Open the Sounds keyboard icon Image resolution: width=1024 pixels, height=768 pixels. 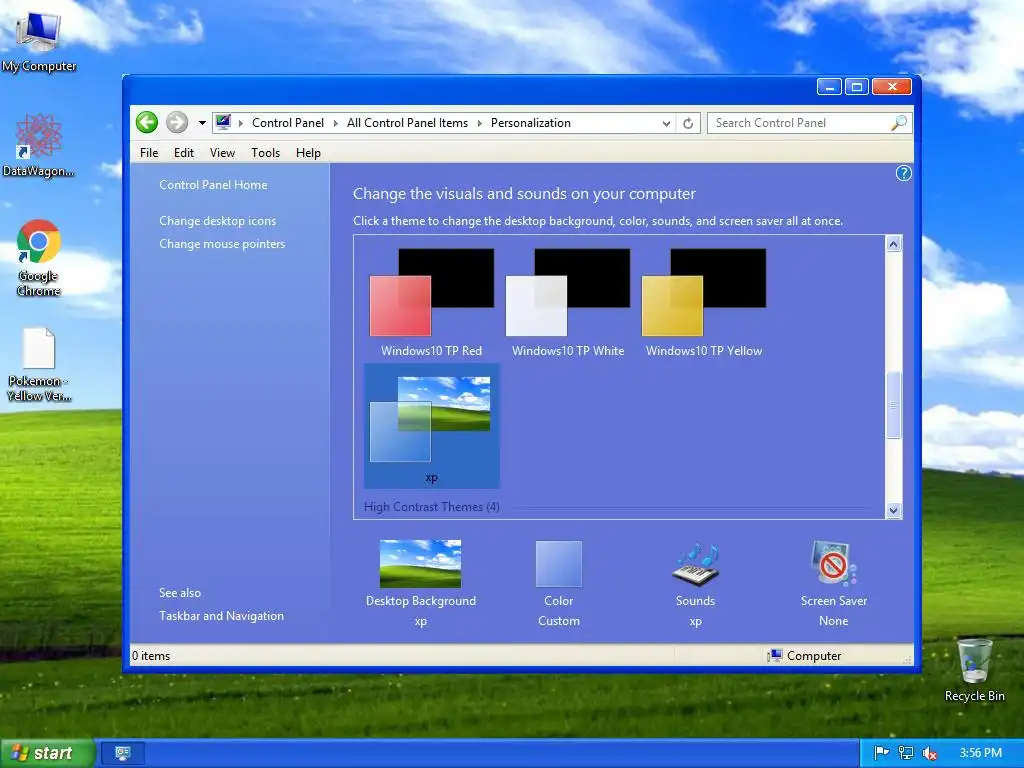point(696,564)
